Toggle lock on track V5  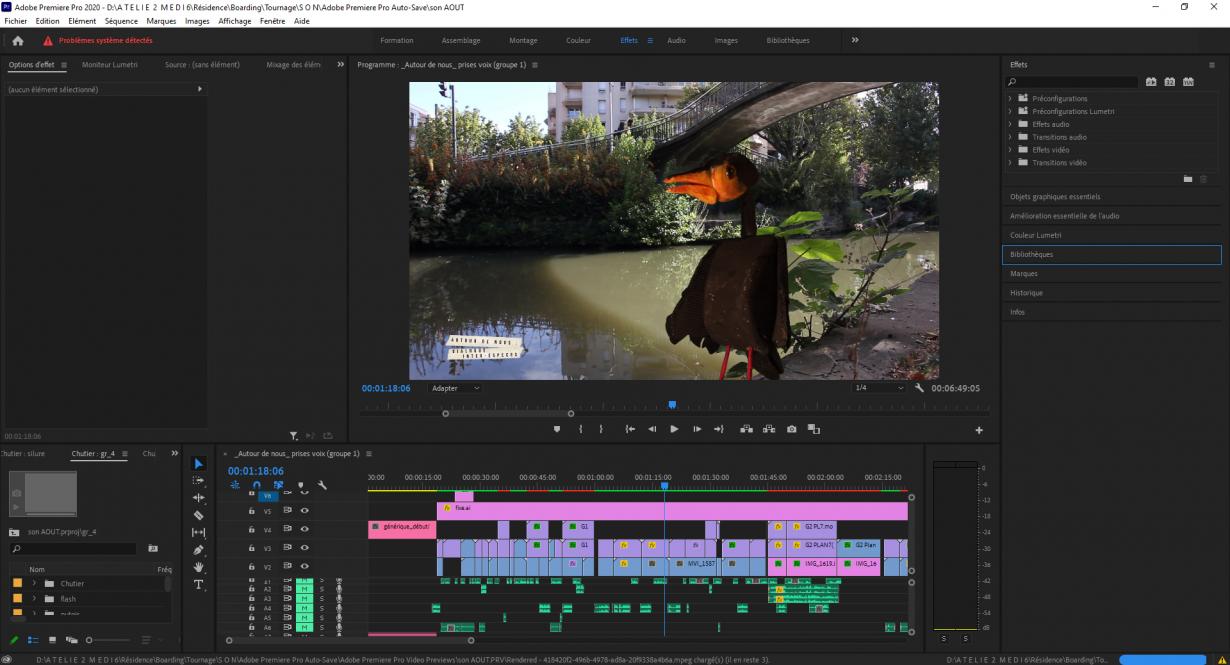[252, 510]
